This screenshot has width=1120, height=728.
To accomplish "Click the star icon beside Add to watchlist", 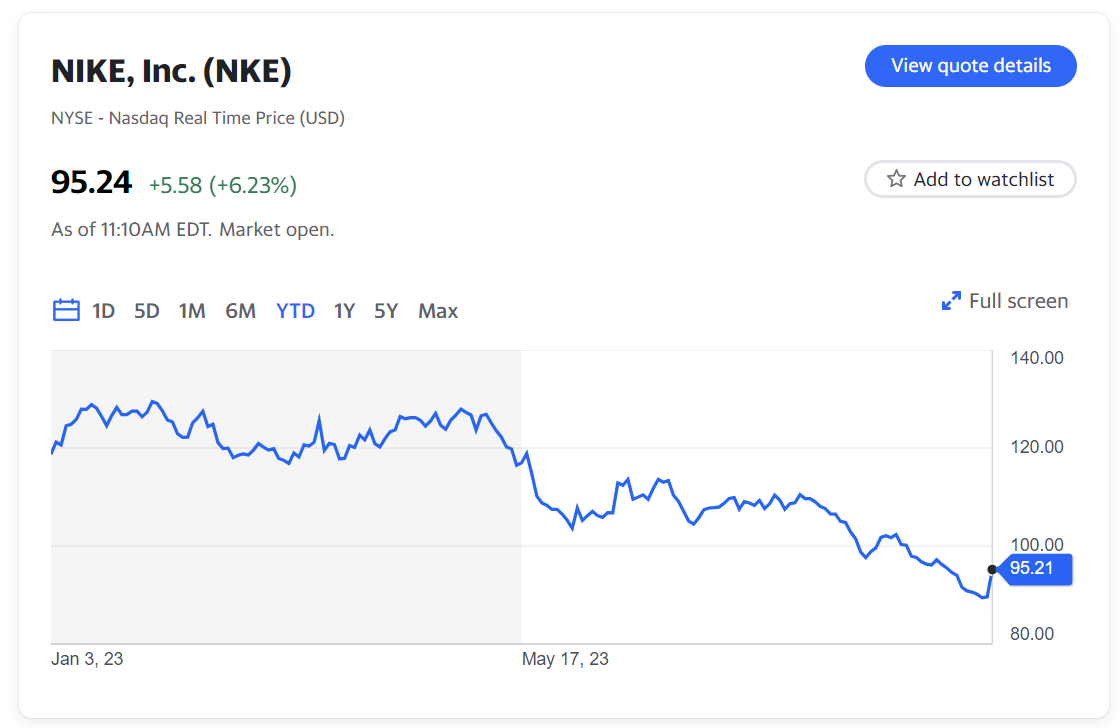I will (896, 179).
